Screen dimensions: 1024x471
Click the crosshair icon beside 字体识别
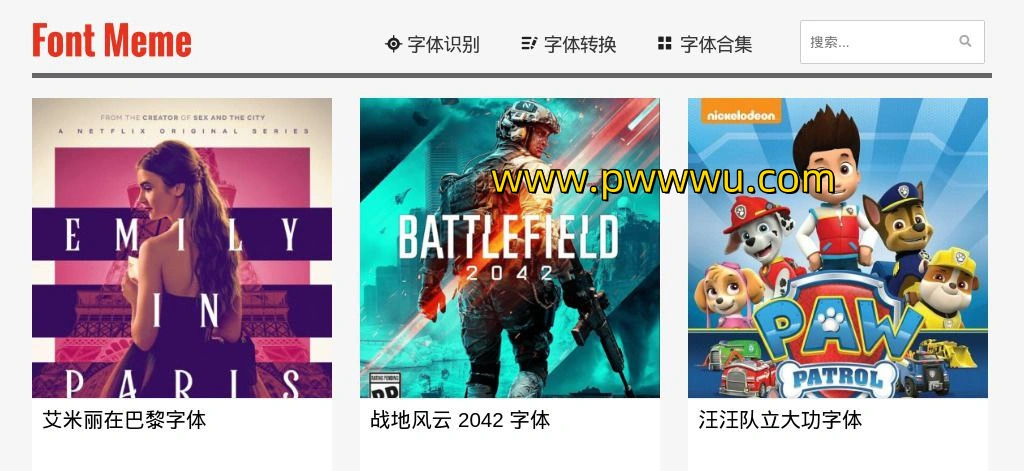click(393, 44)
